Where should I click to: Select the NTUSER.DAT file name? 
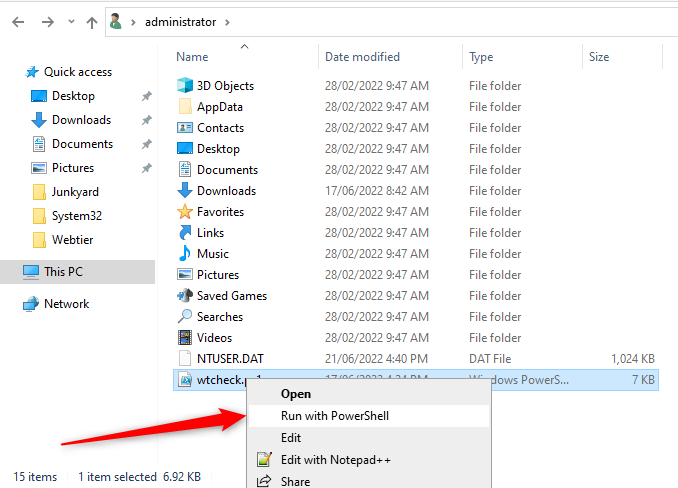(230, 359)
